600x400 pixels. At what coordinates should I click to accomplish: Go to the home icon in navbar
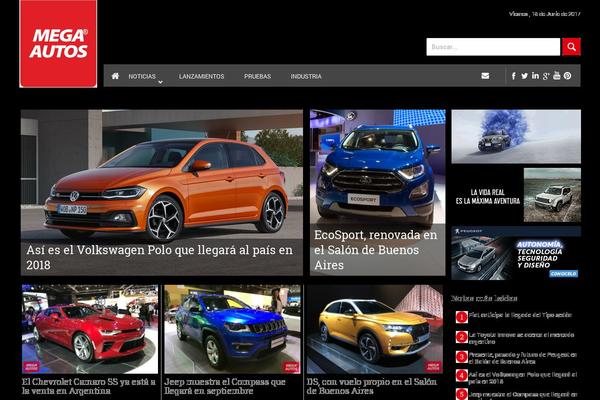coord(115,76)
